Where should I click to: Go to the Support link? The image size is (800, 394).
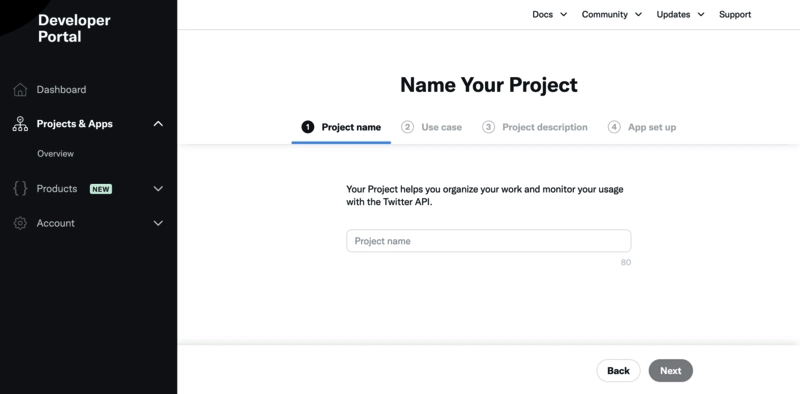point(735,14)
